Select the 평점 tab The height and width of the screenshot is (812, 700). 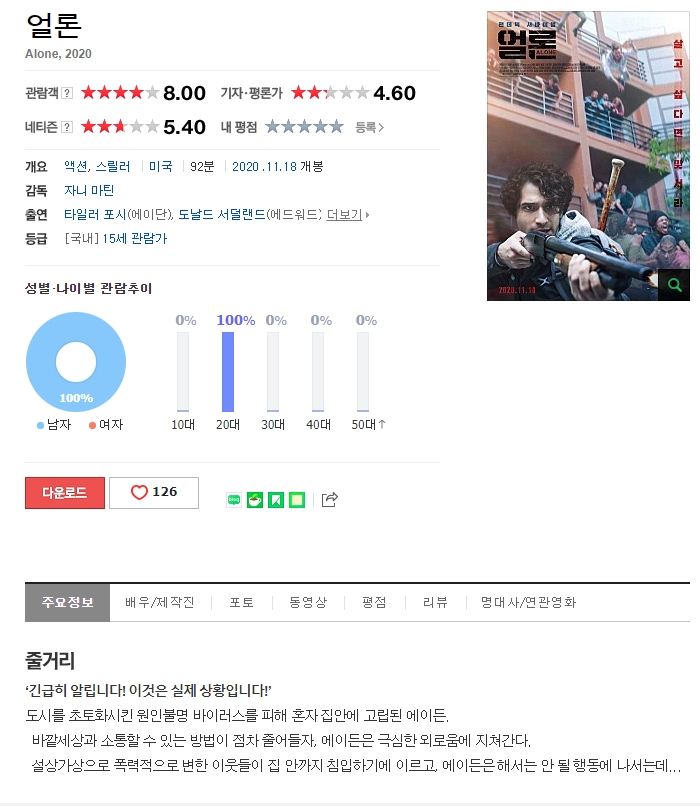coord(374,602)
